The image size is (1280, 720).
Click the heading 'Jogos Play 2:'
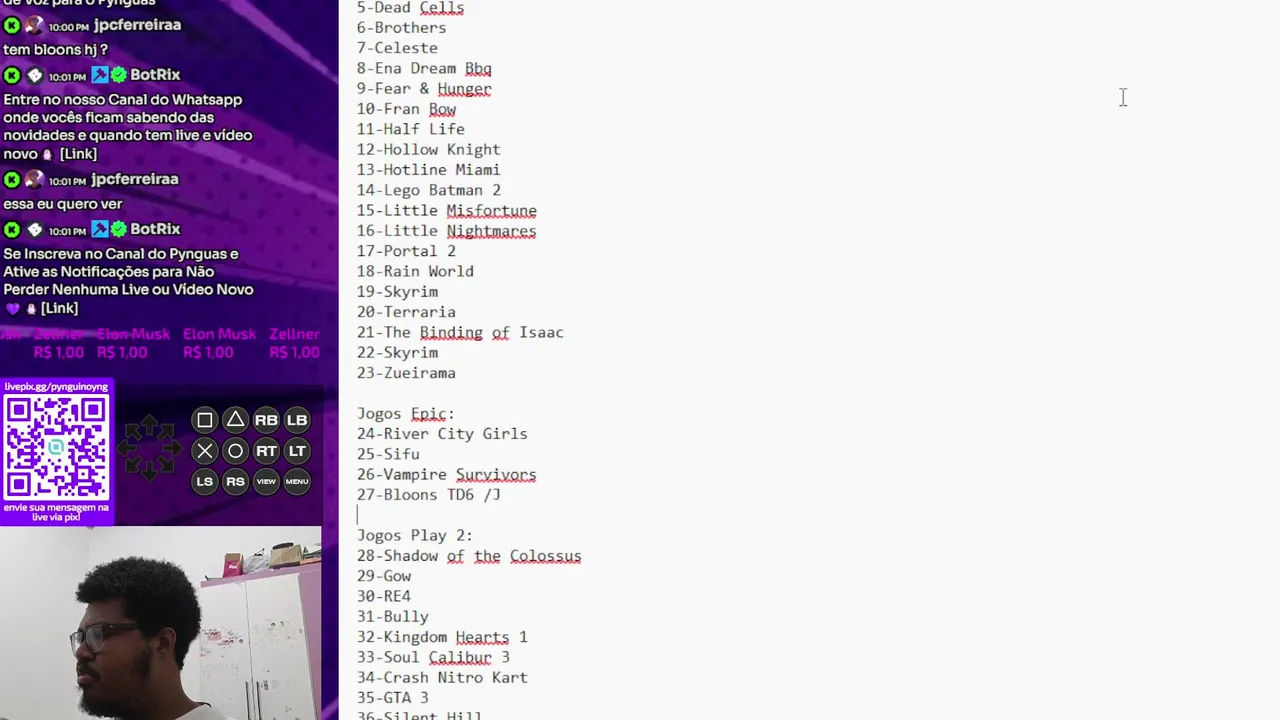(x=415, y=535)
